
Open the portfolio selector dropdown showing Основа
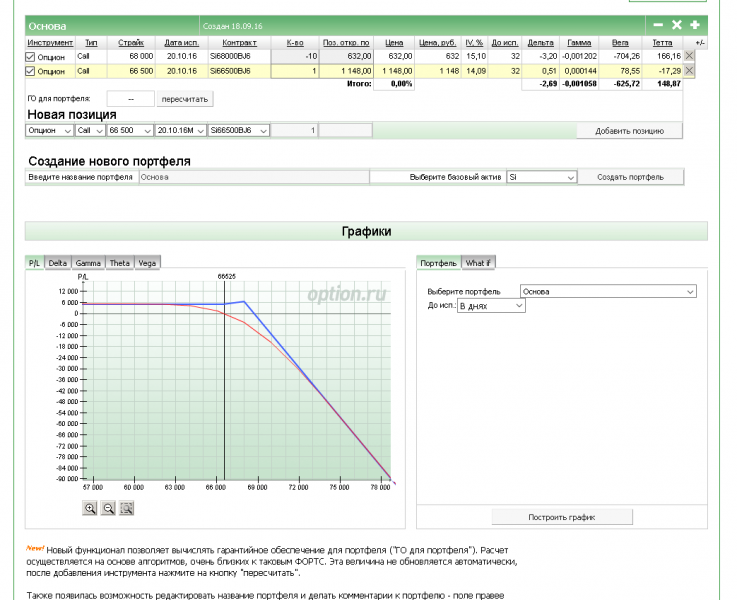pos(607,291)
